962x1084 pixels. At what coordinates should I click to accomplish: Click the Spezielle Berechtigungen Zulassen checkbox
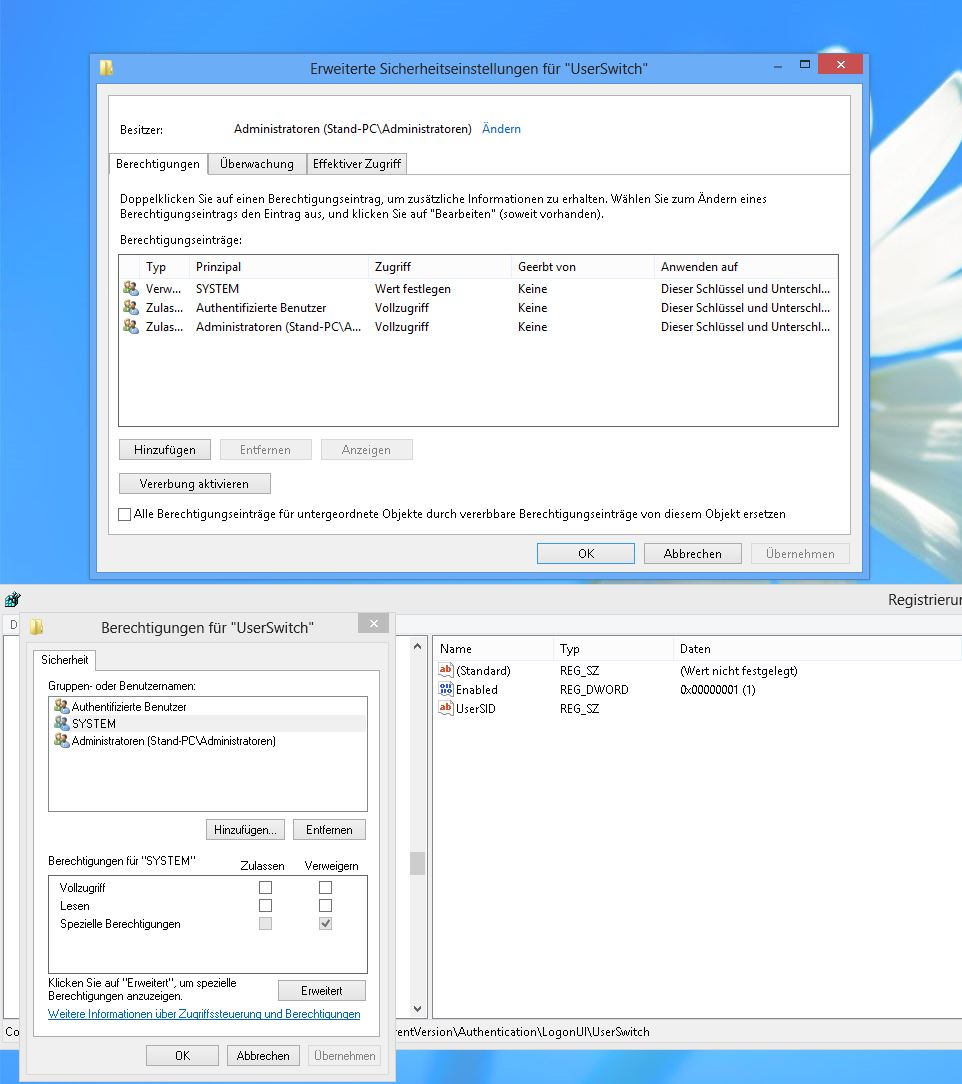[265, 923]
